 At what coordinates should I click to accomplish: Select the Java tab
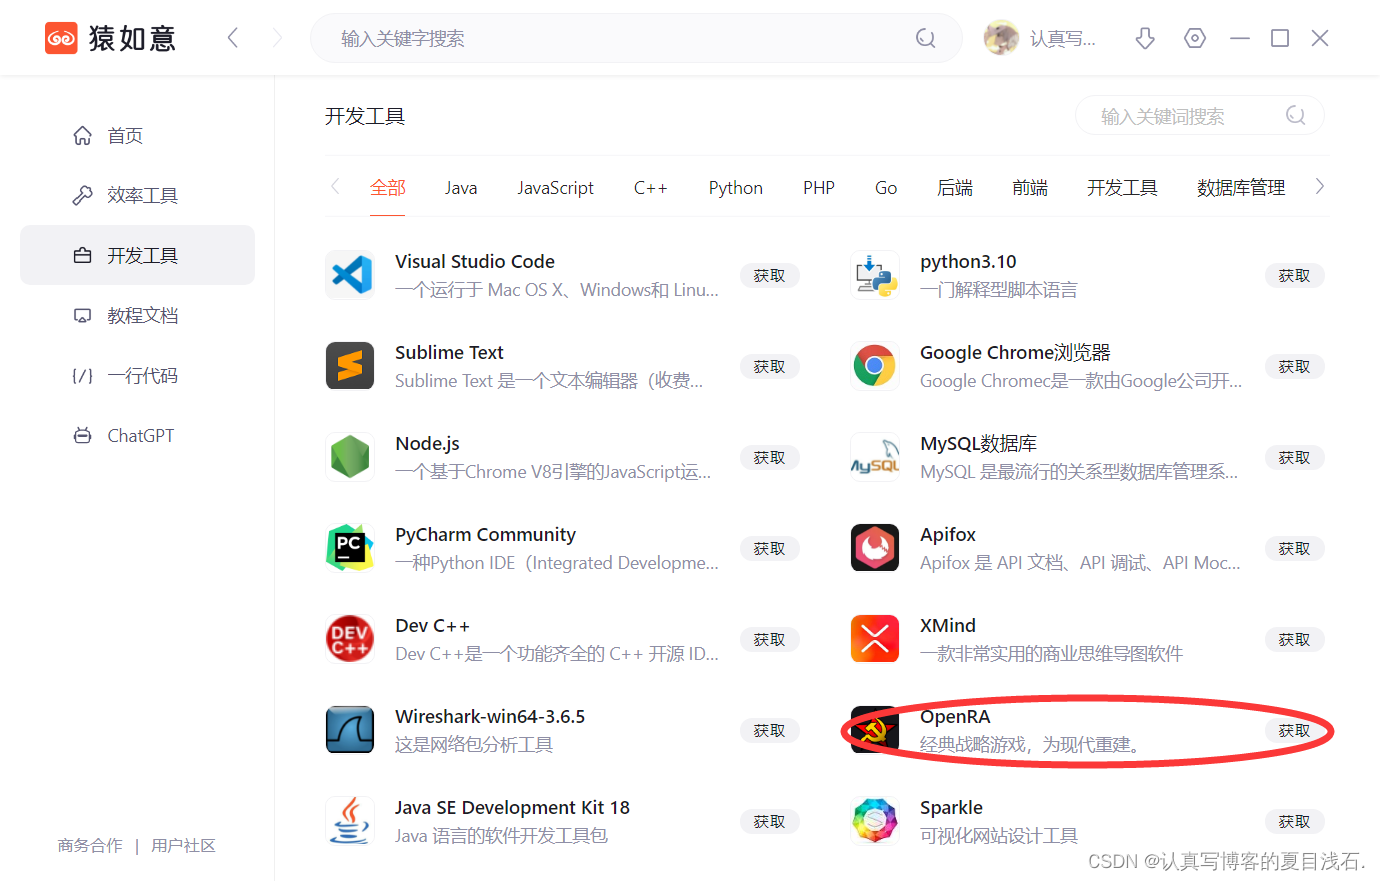point(461,188)
